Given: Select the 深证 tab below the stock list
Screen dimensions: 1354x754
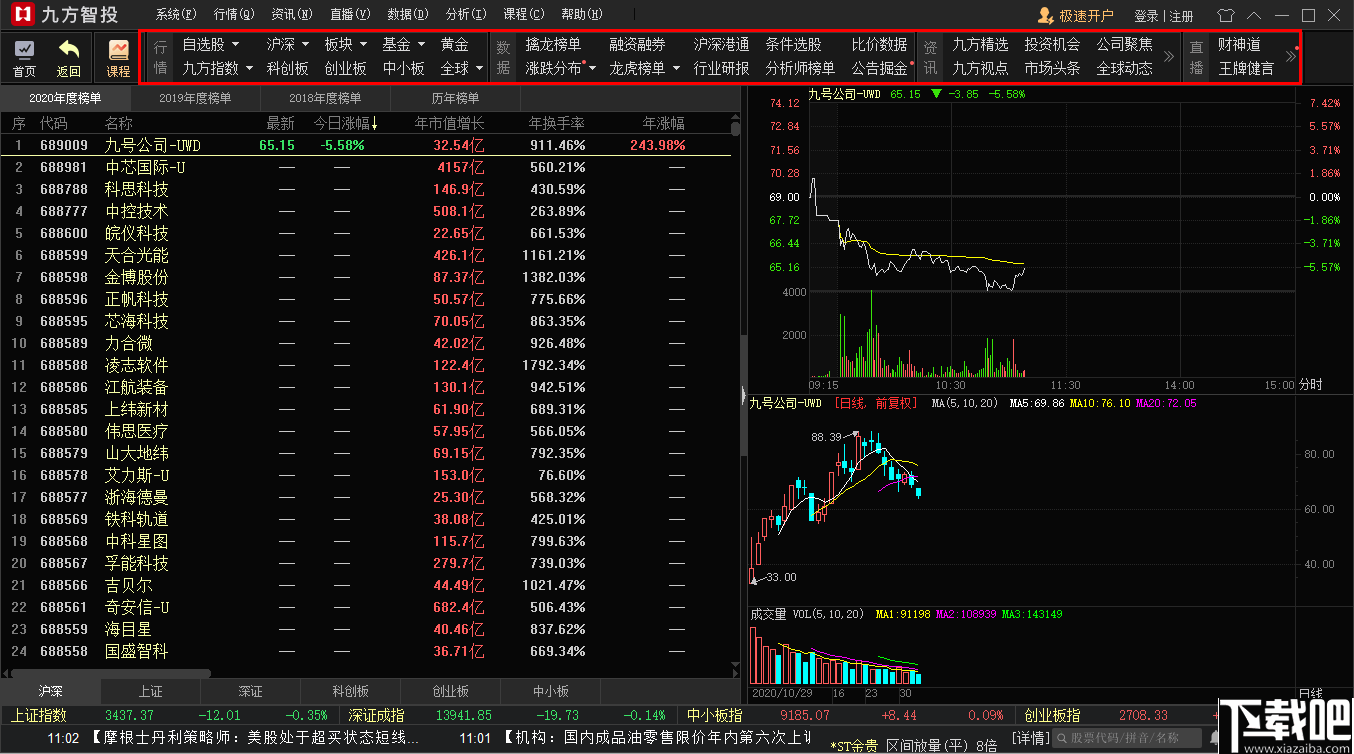Looking at the screenshot, I should pos(250,691).
